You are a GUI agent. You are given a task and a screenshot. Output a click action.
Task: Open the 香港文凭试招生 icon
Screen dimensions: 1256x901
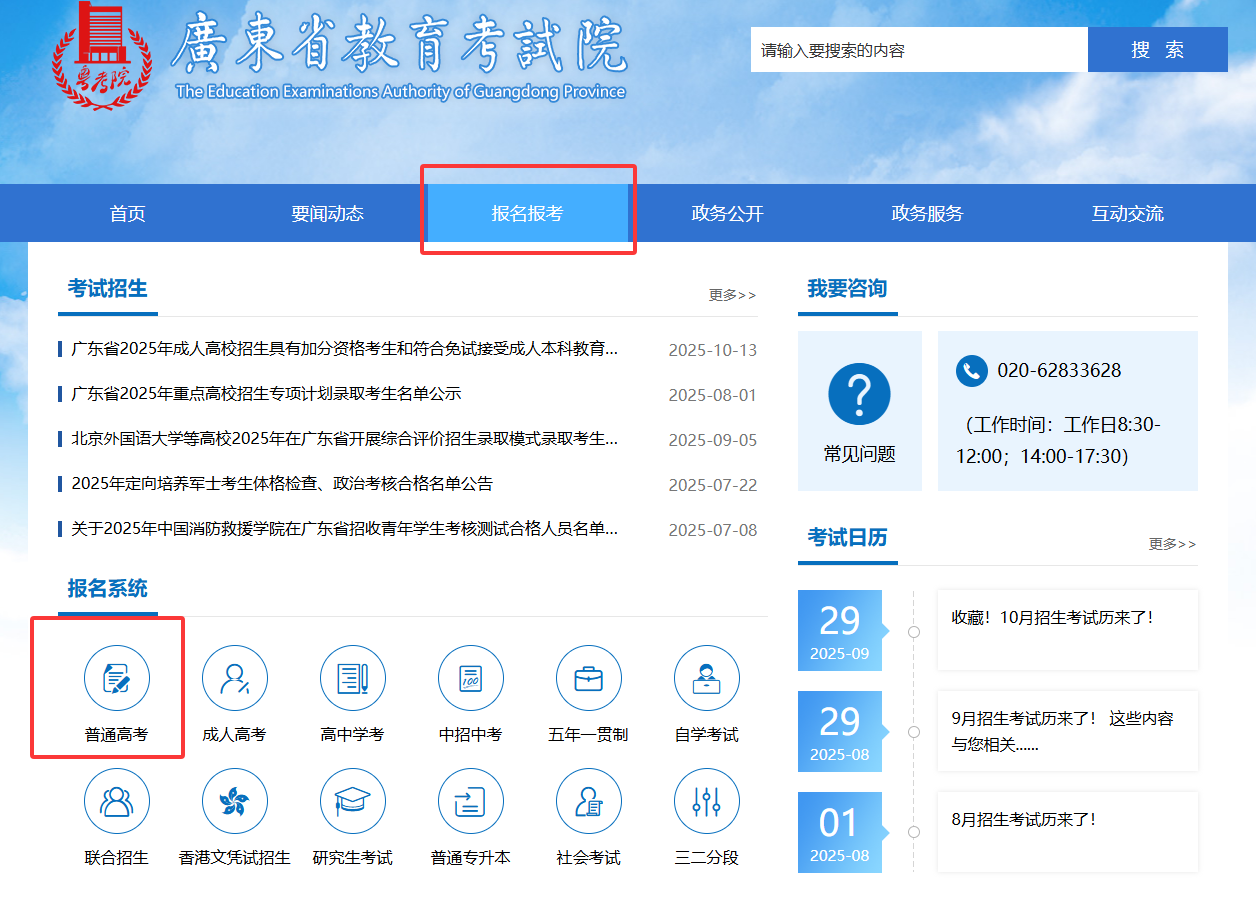pyautogui.click(x=235, y=801)
